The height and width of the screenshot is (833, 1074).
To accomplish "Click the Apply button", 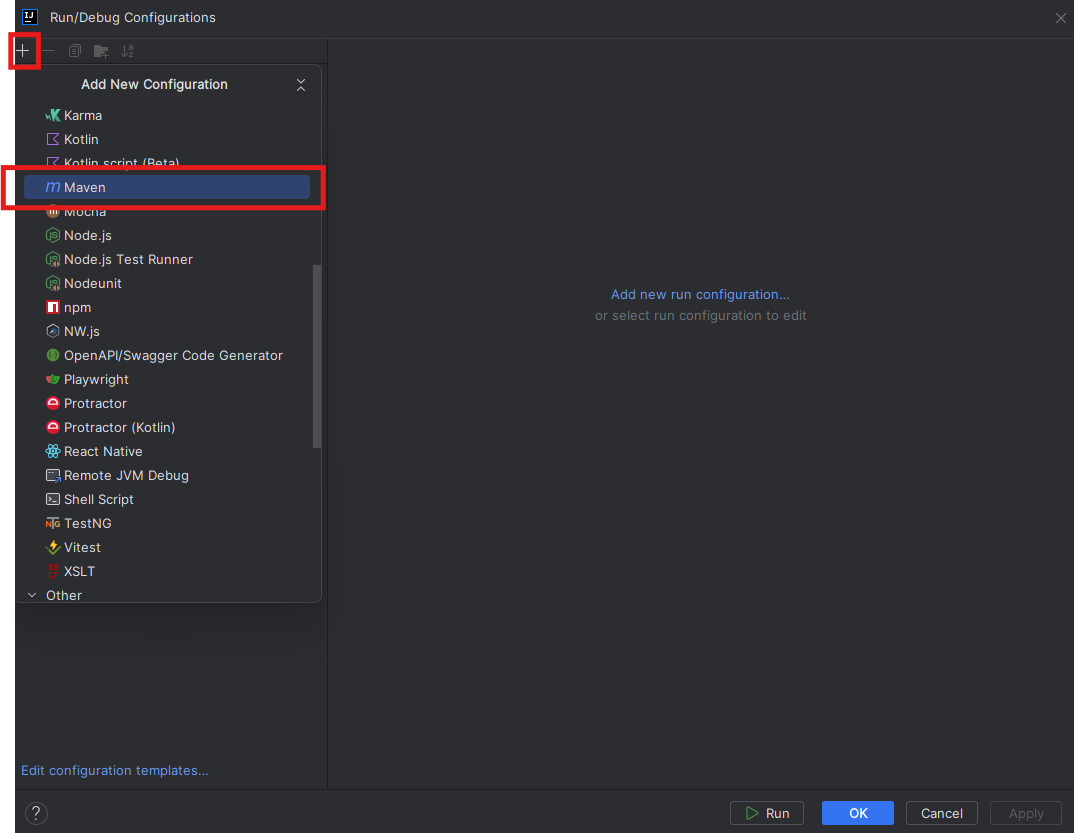I will click(x=1025, y=813).
